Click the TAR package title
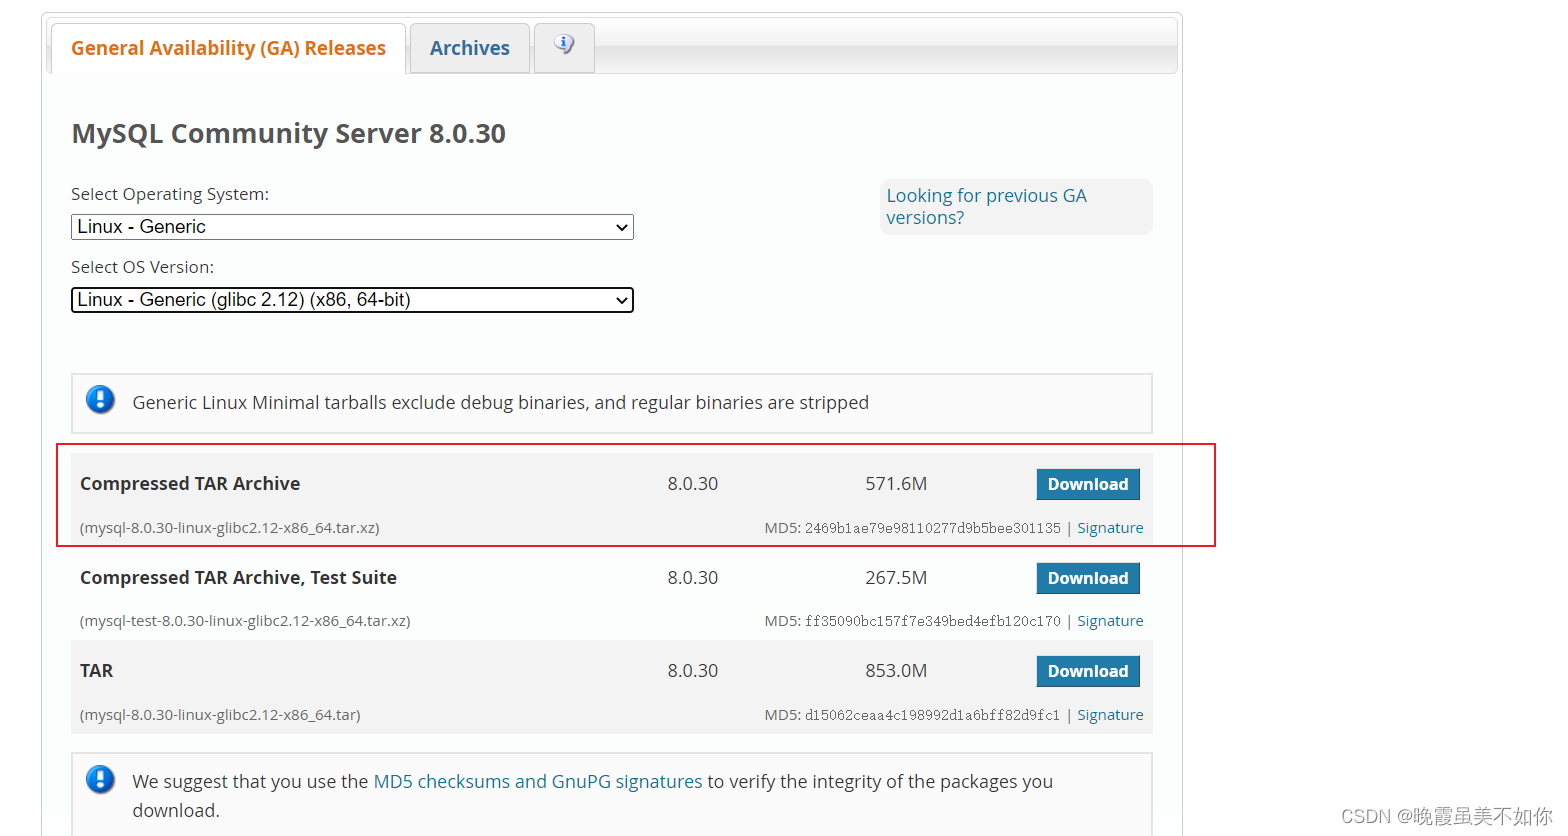This screenshot has width=1568, height=836. [x=96, y=671]
